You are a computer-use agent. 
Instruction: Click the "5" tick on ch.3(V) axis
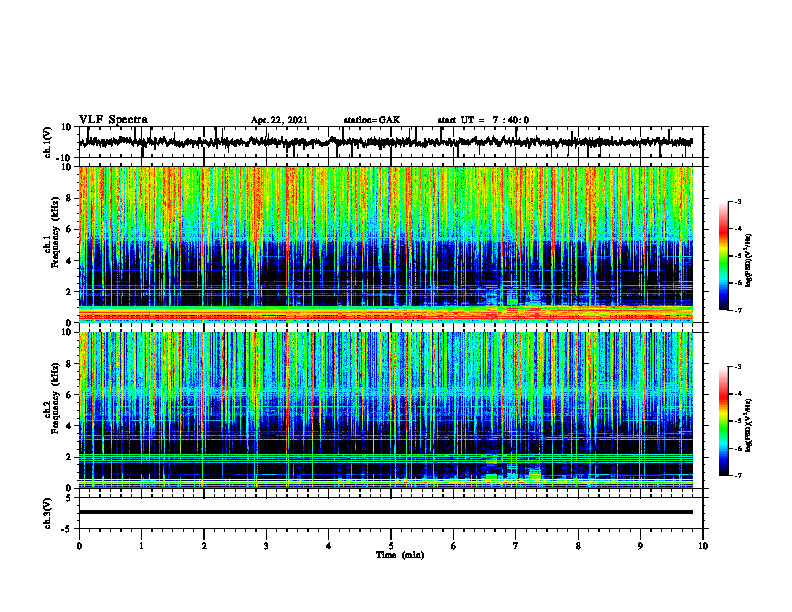pos(70,498)
